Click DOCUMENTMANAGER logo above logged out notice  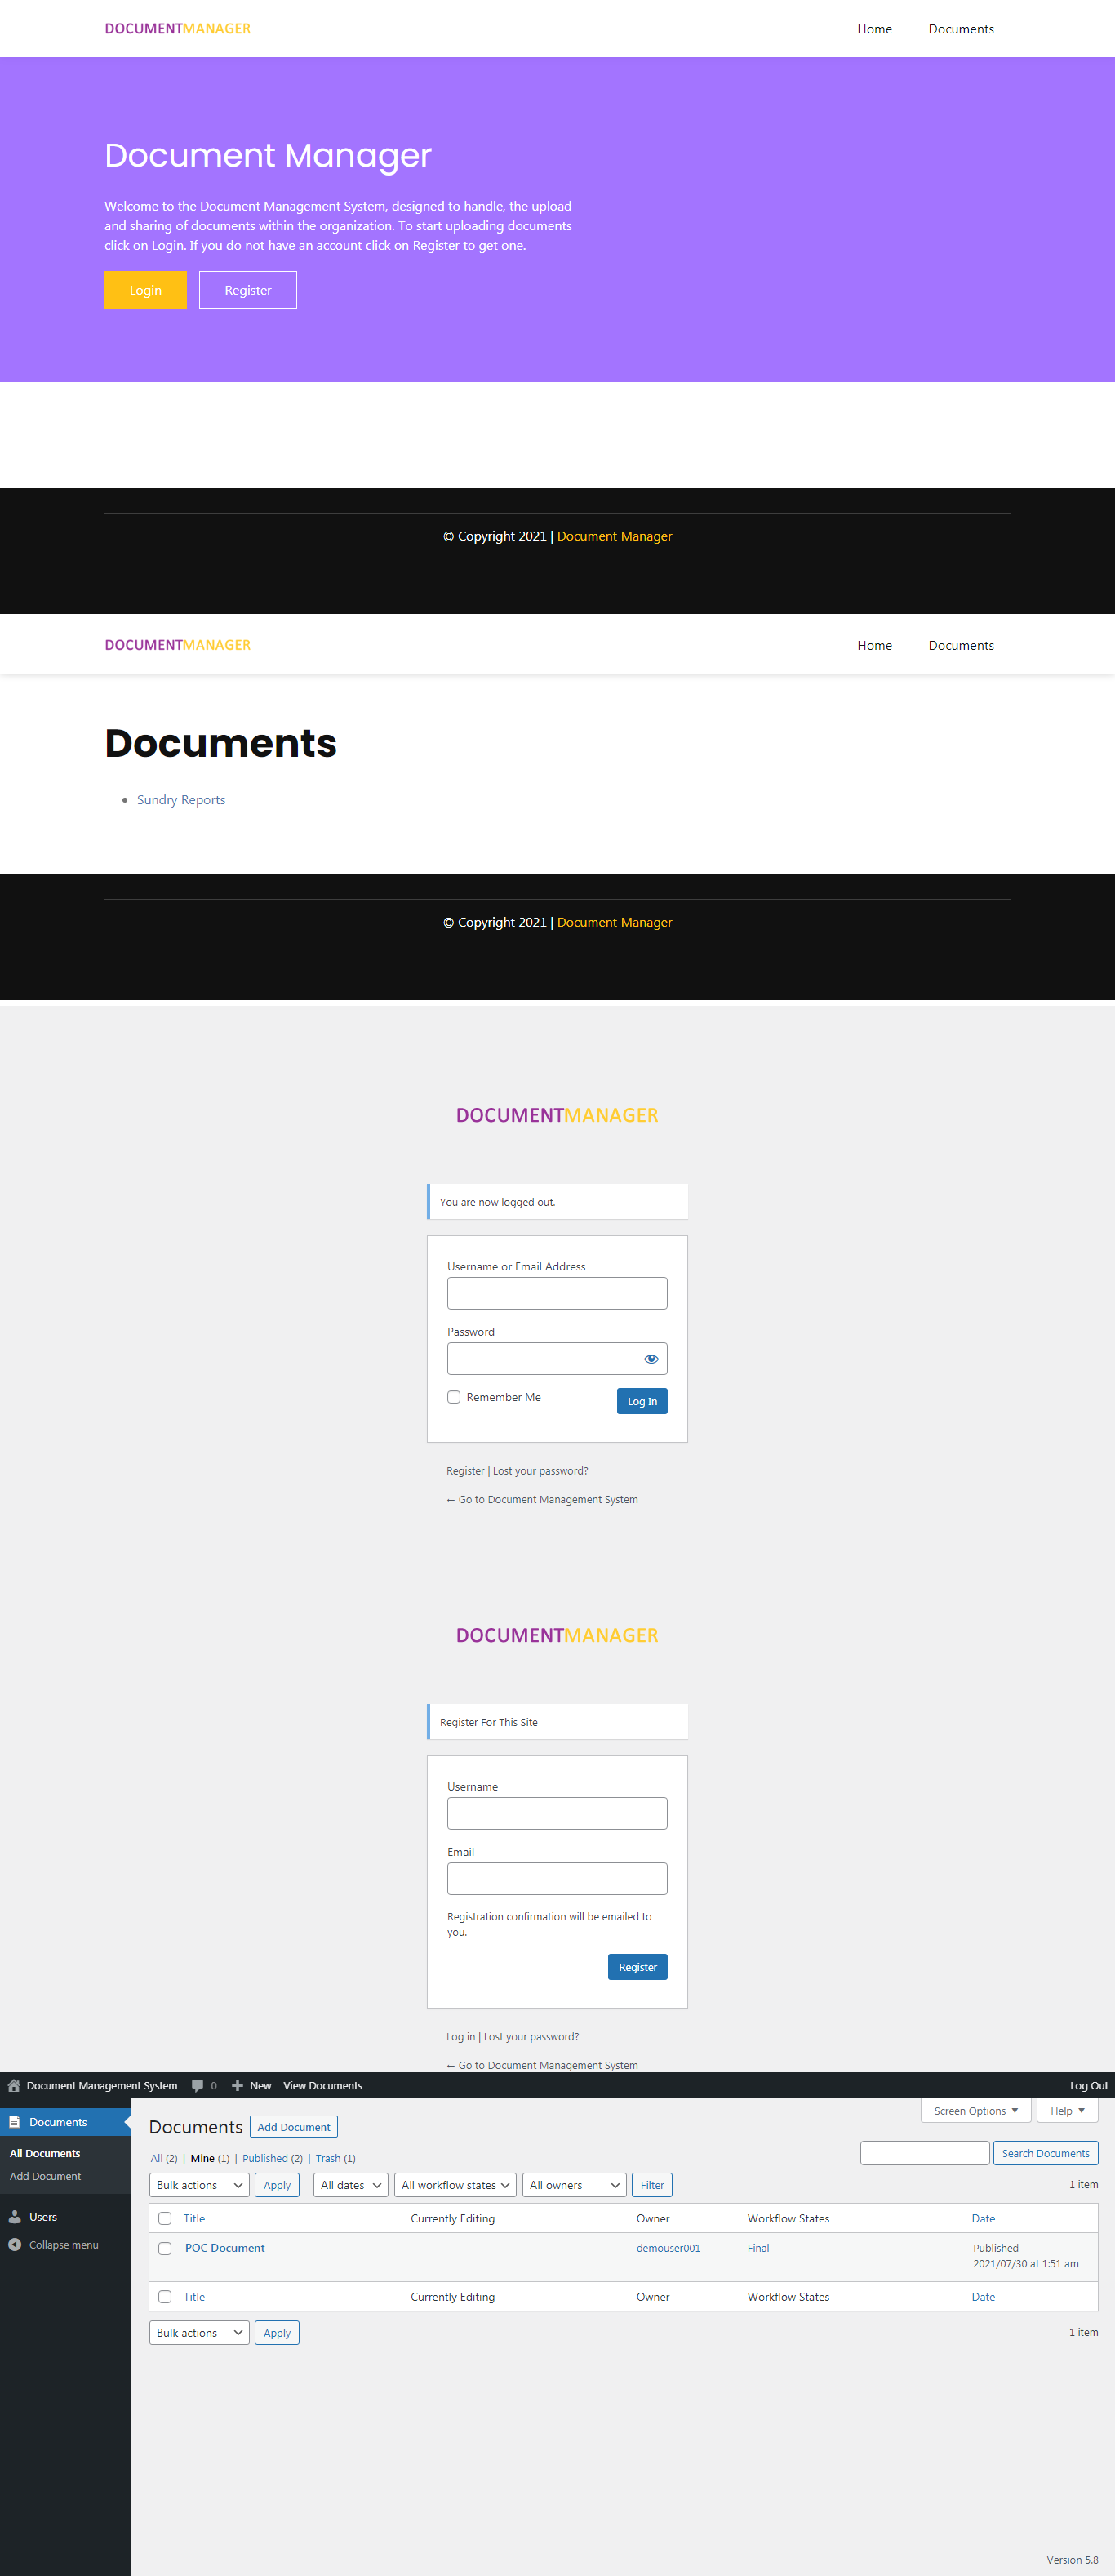(x=557, y=1115)
